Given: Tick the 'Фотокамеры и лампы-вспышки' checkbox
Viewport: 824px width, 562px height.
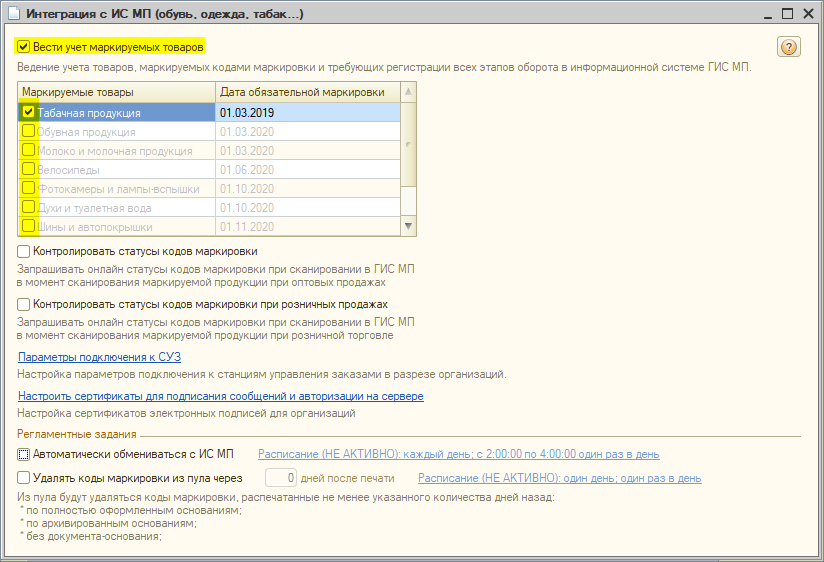Looking at the screenshot, I should (28, 188).
